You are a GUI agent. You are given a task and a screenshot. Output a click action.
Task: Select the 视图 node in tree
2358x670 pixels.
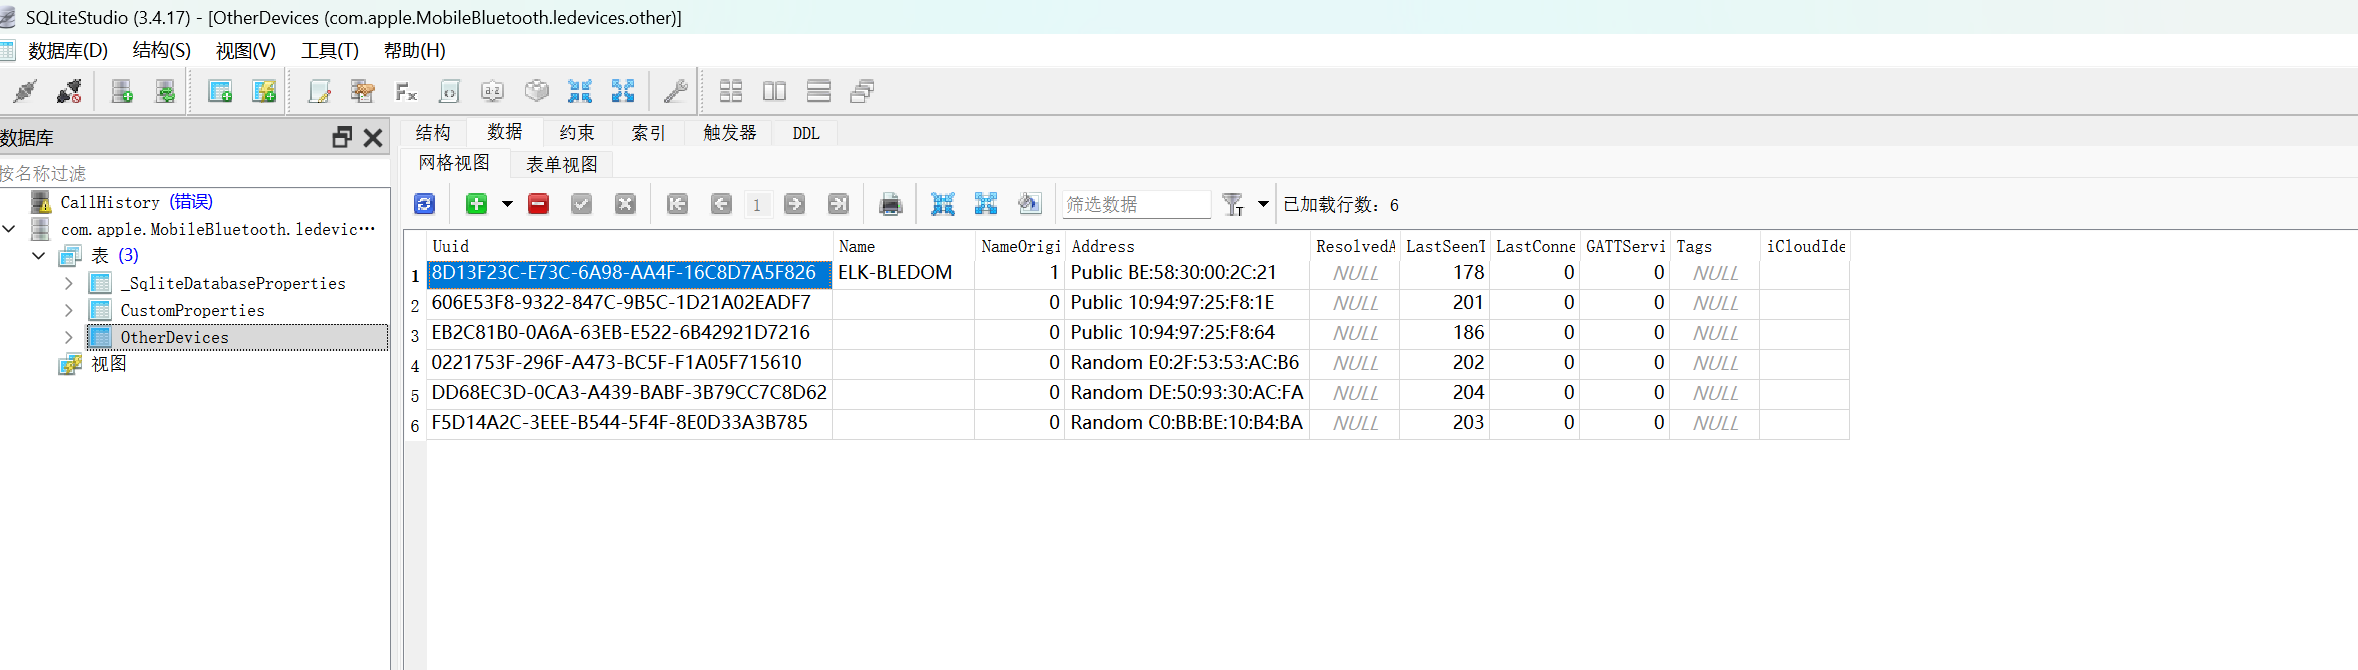[x=109, y=364]
